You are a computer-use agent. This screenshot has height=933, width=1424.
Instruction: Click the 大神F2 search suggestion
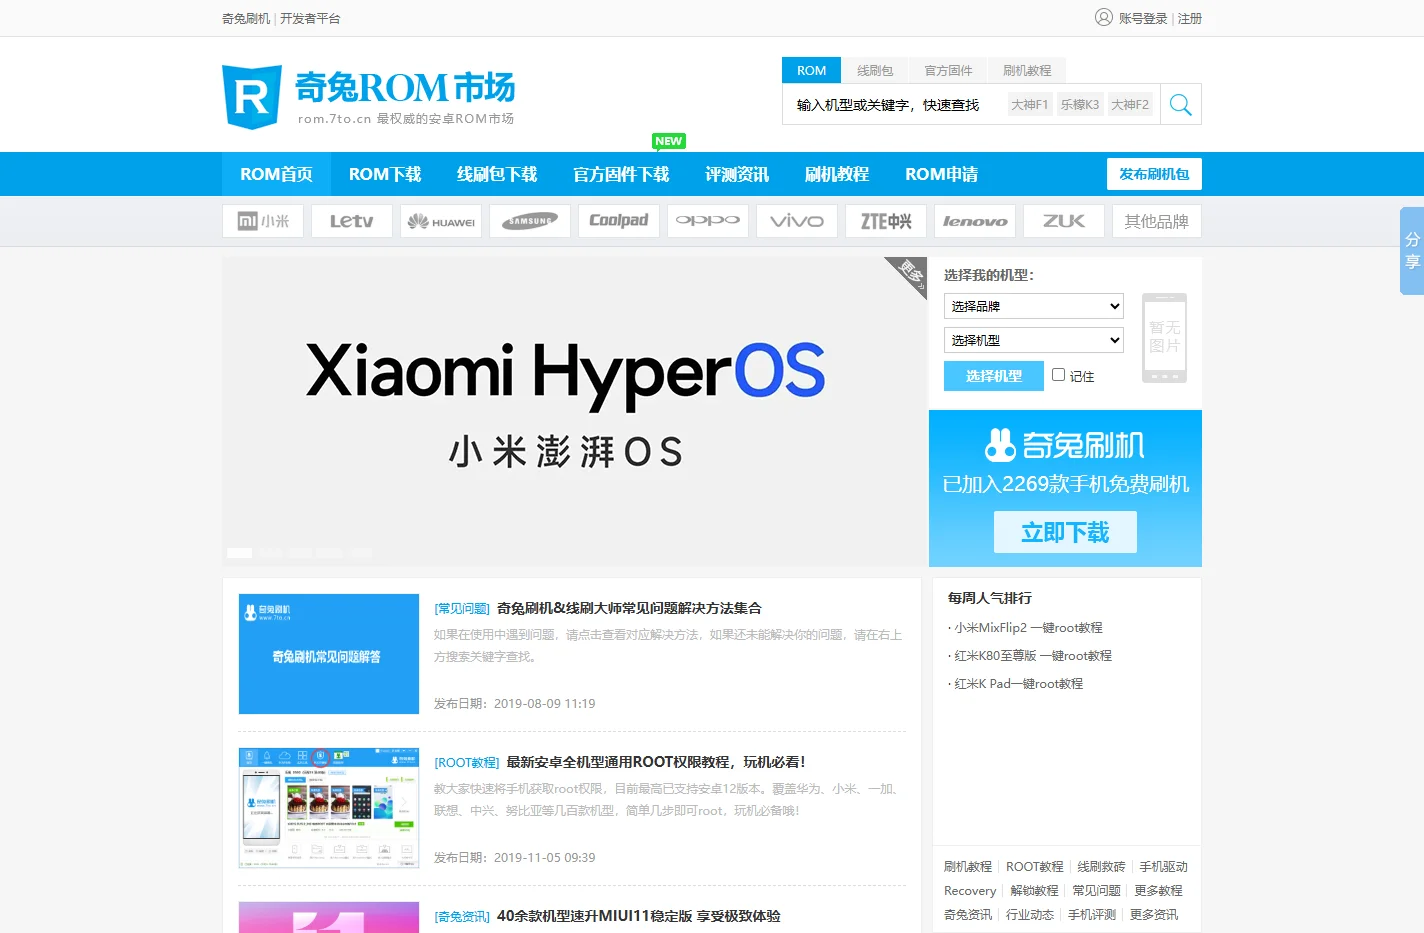click(x=1130, y=104)
